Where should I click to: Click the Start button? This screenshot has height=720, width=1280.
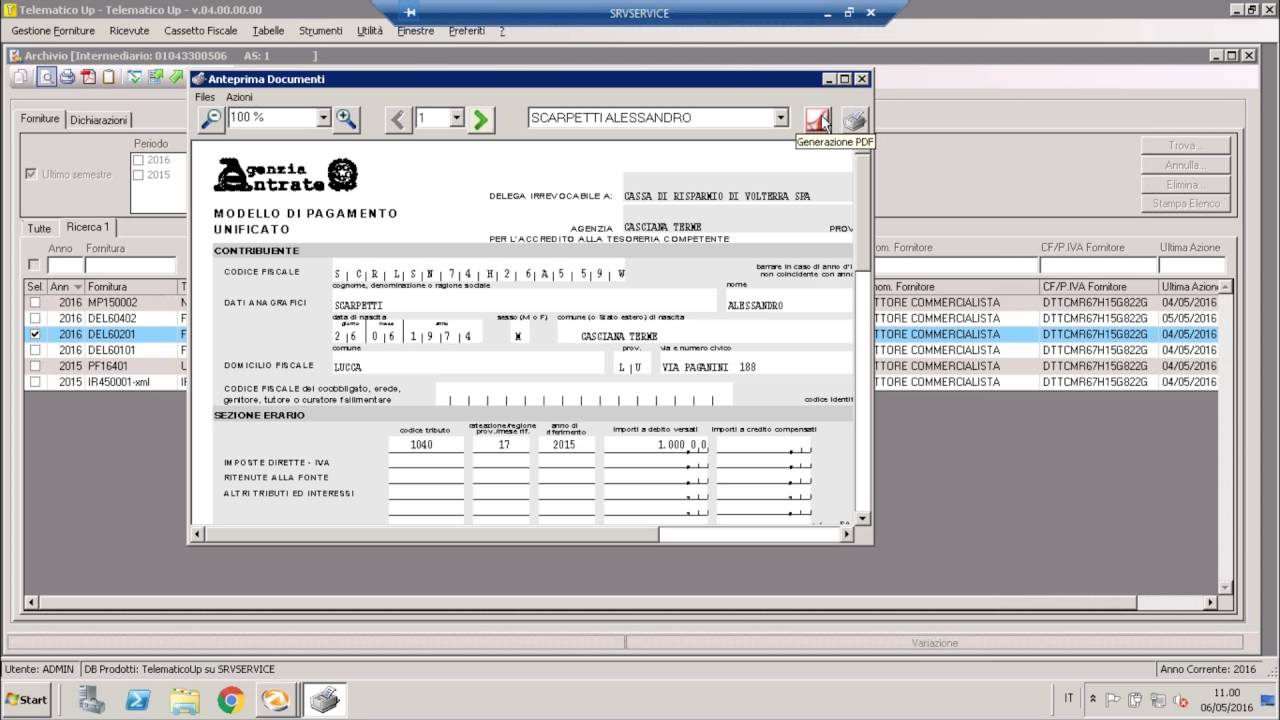(x=27, y=699)
